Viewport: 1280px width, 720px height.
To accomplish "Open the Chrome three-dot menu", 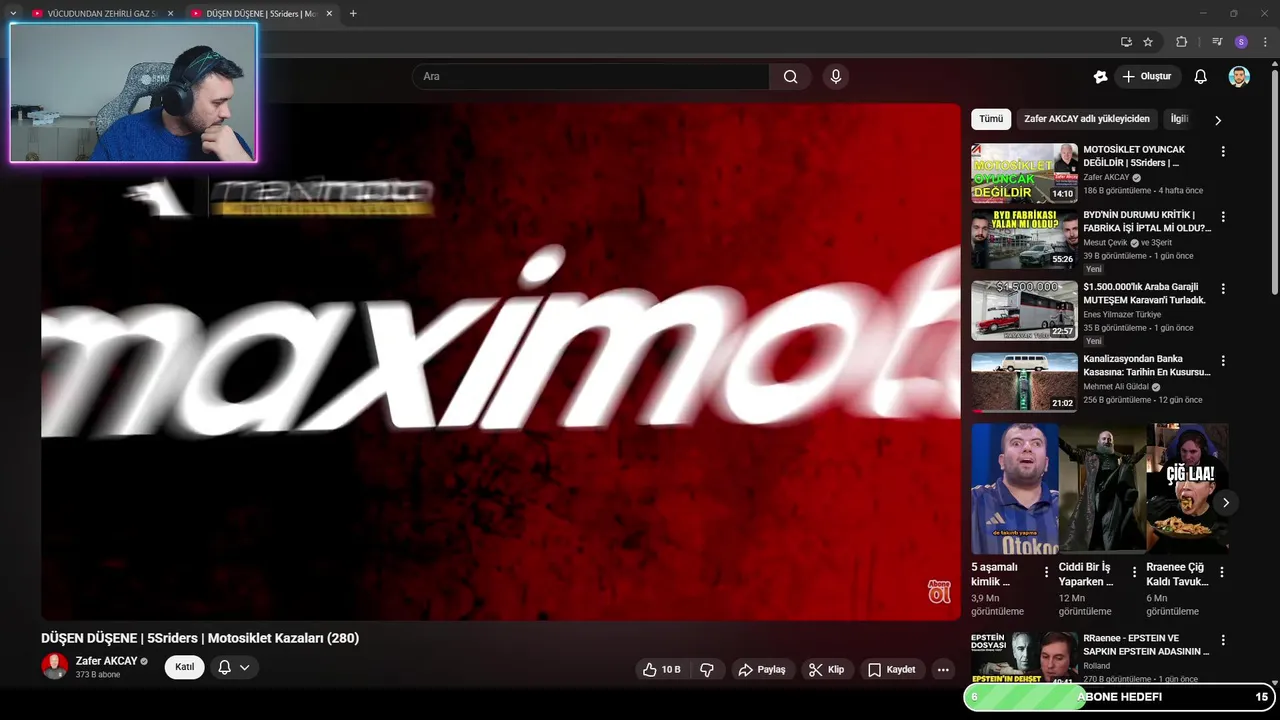I will [x=1265, y=42].
